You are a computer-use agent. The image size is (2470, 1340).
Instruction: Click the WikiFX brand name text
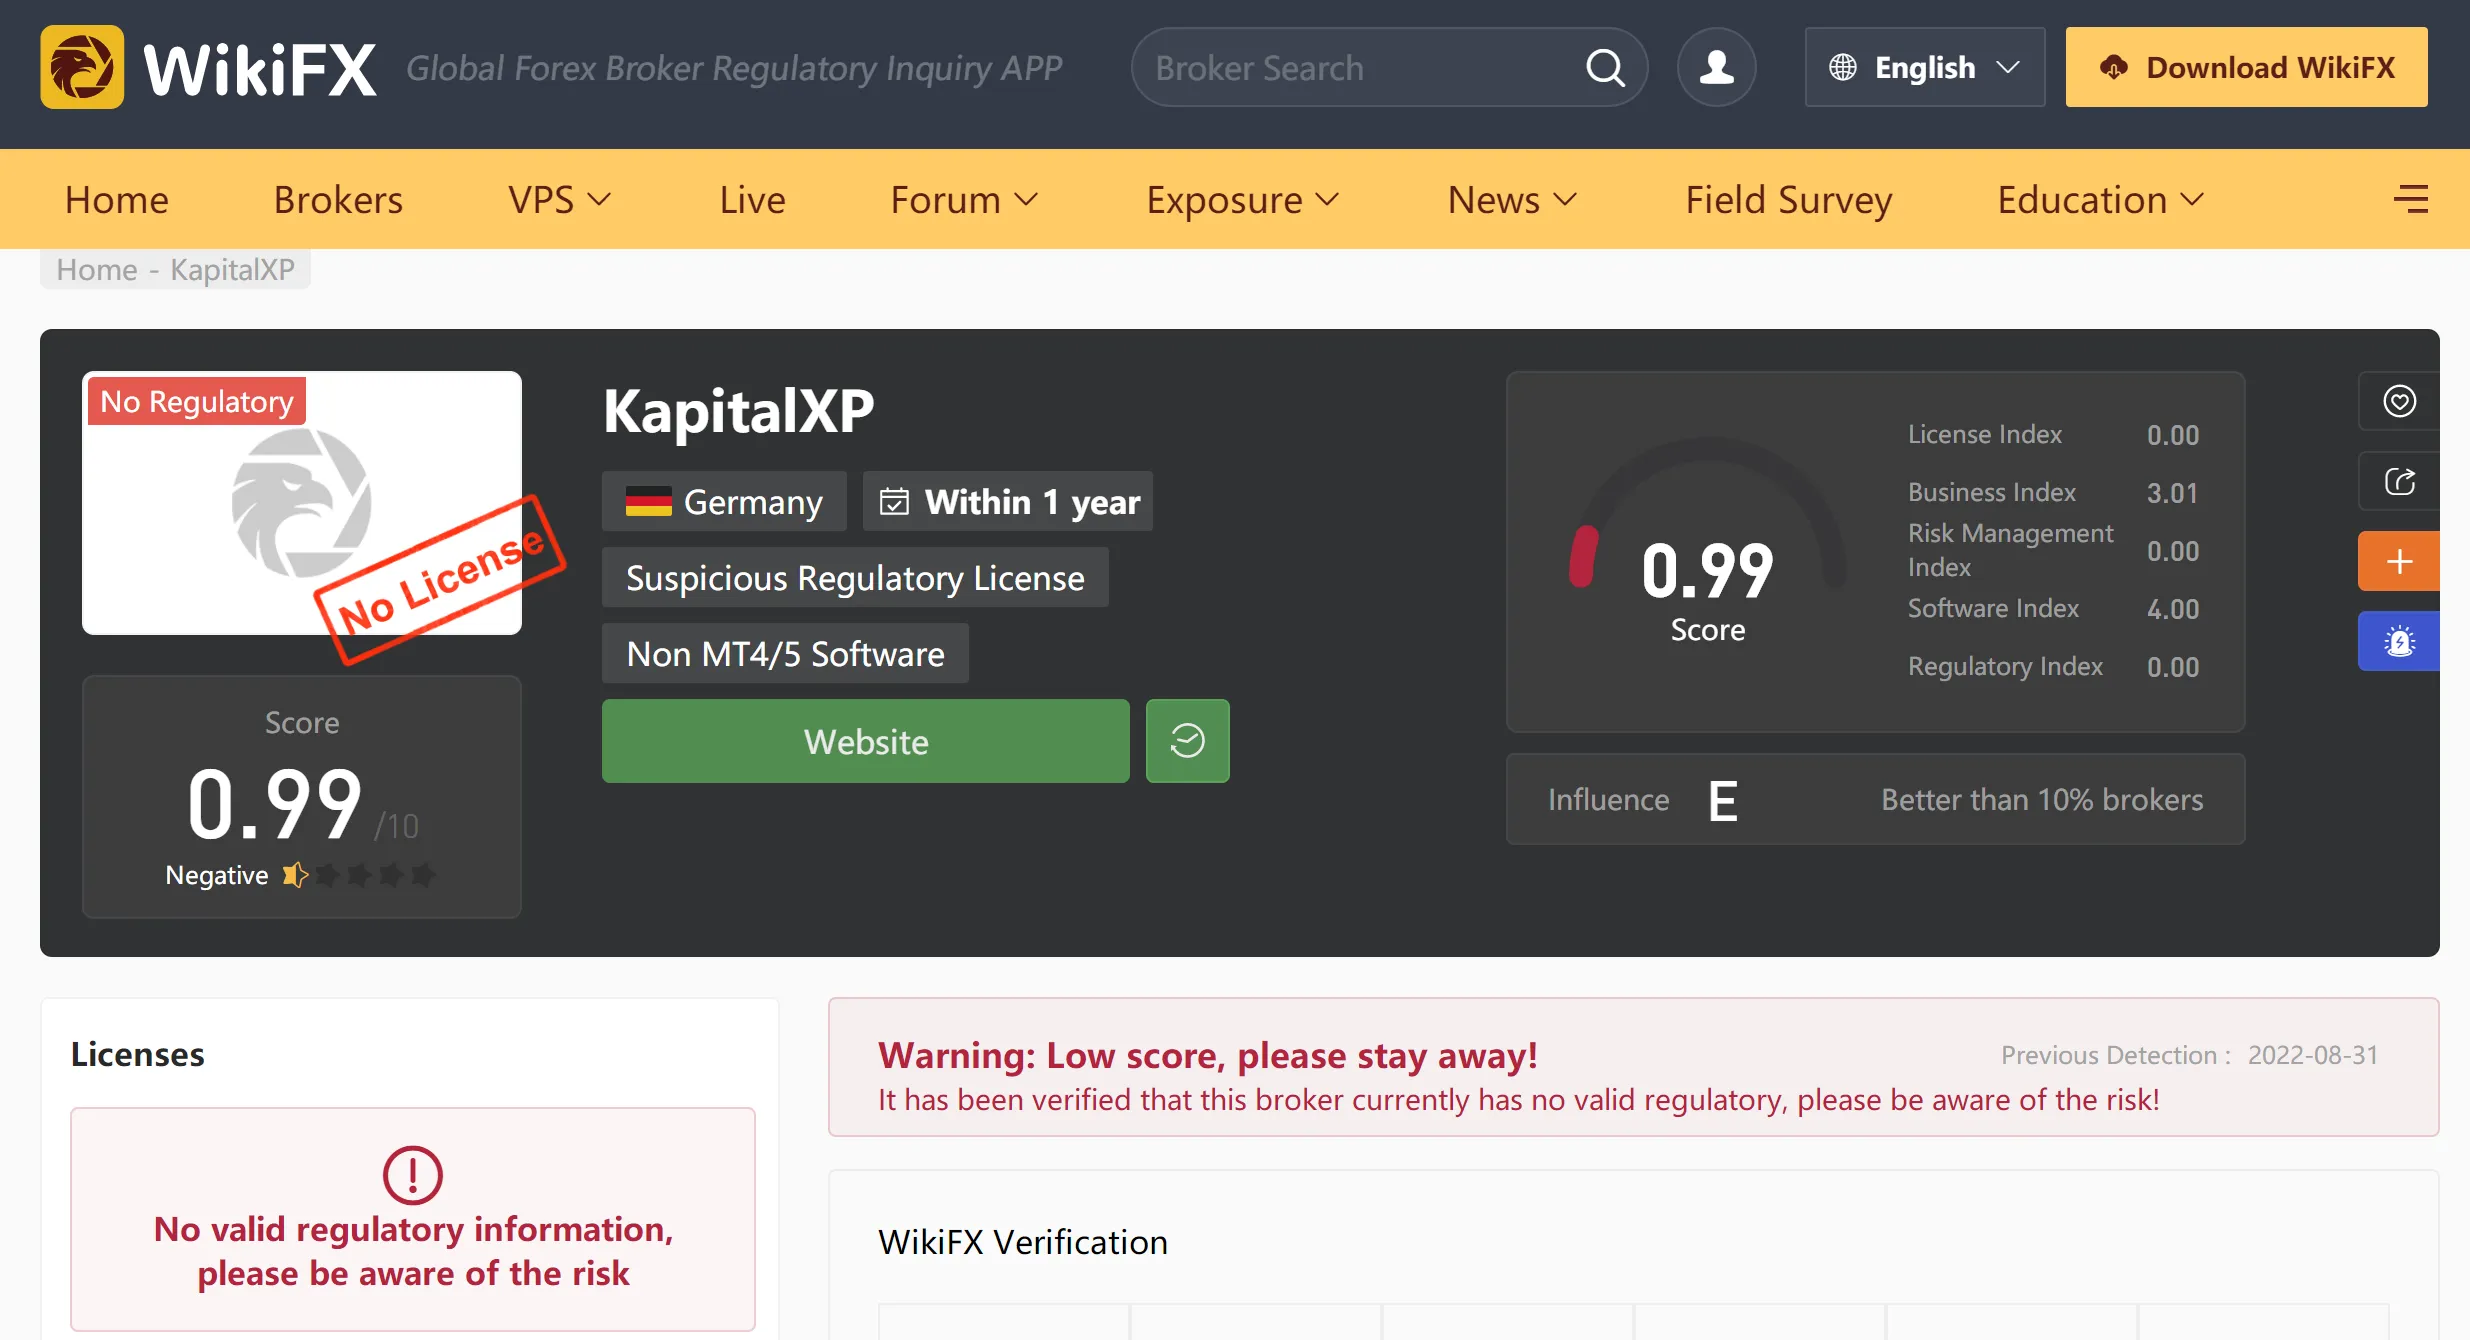[260, 69]
